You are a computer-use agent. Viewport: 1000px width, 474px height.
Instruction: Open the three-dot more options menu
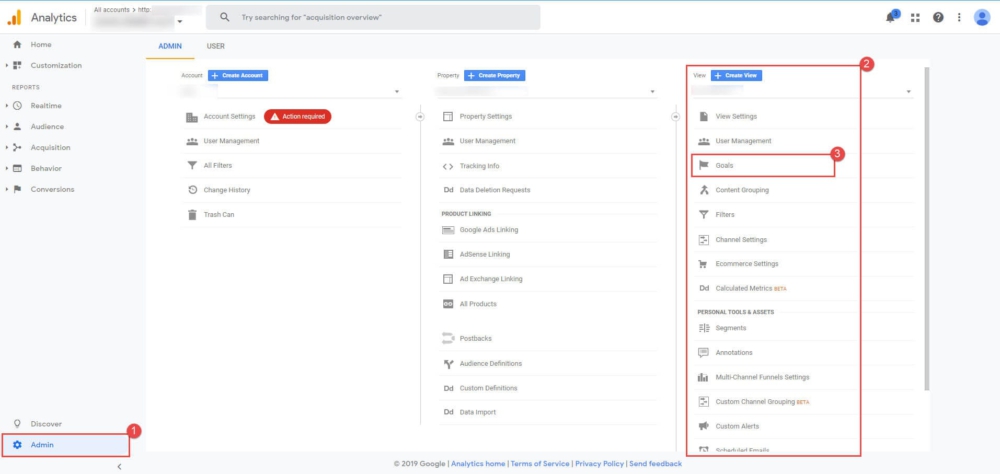(959, 18)
